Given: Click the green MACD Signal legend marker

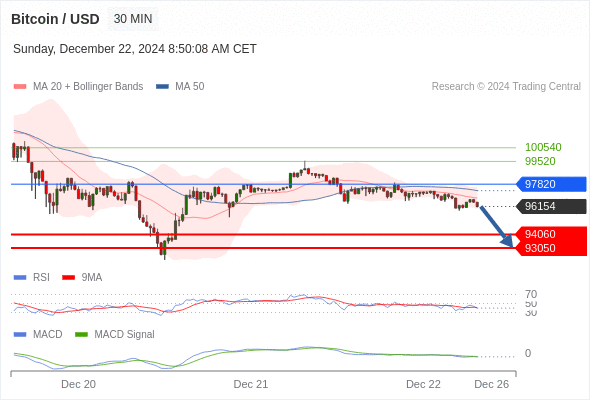Looking at the screenshot, I should (x=81, y=335).
